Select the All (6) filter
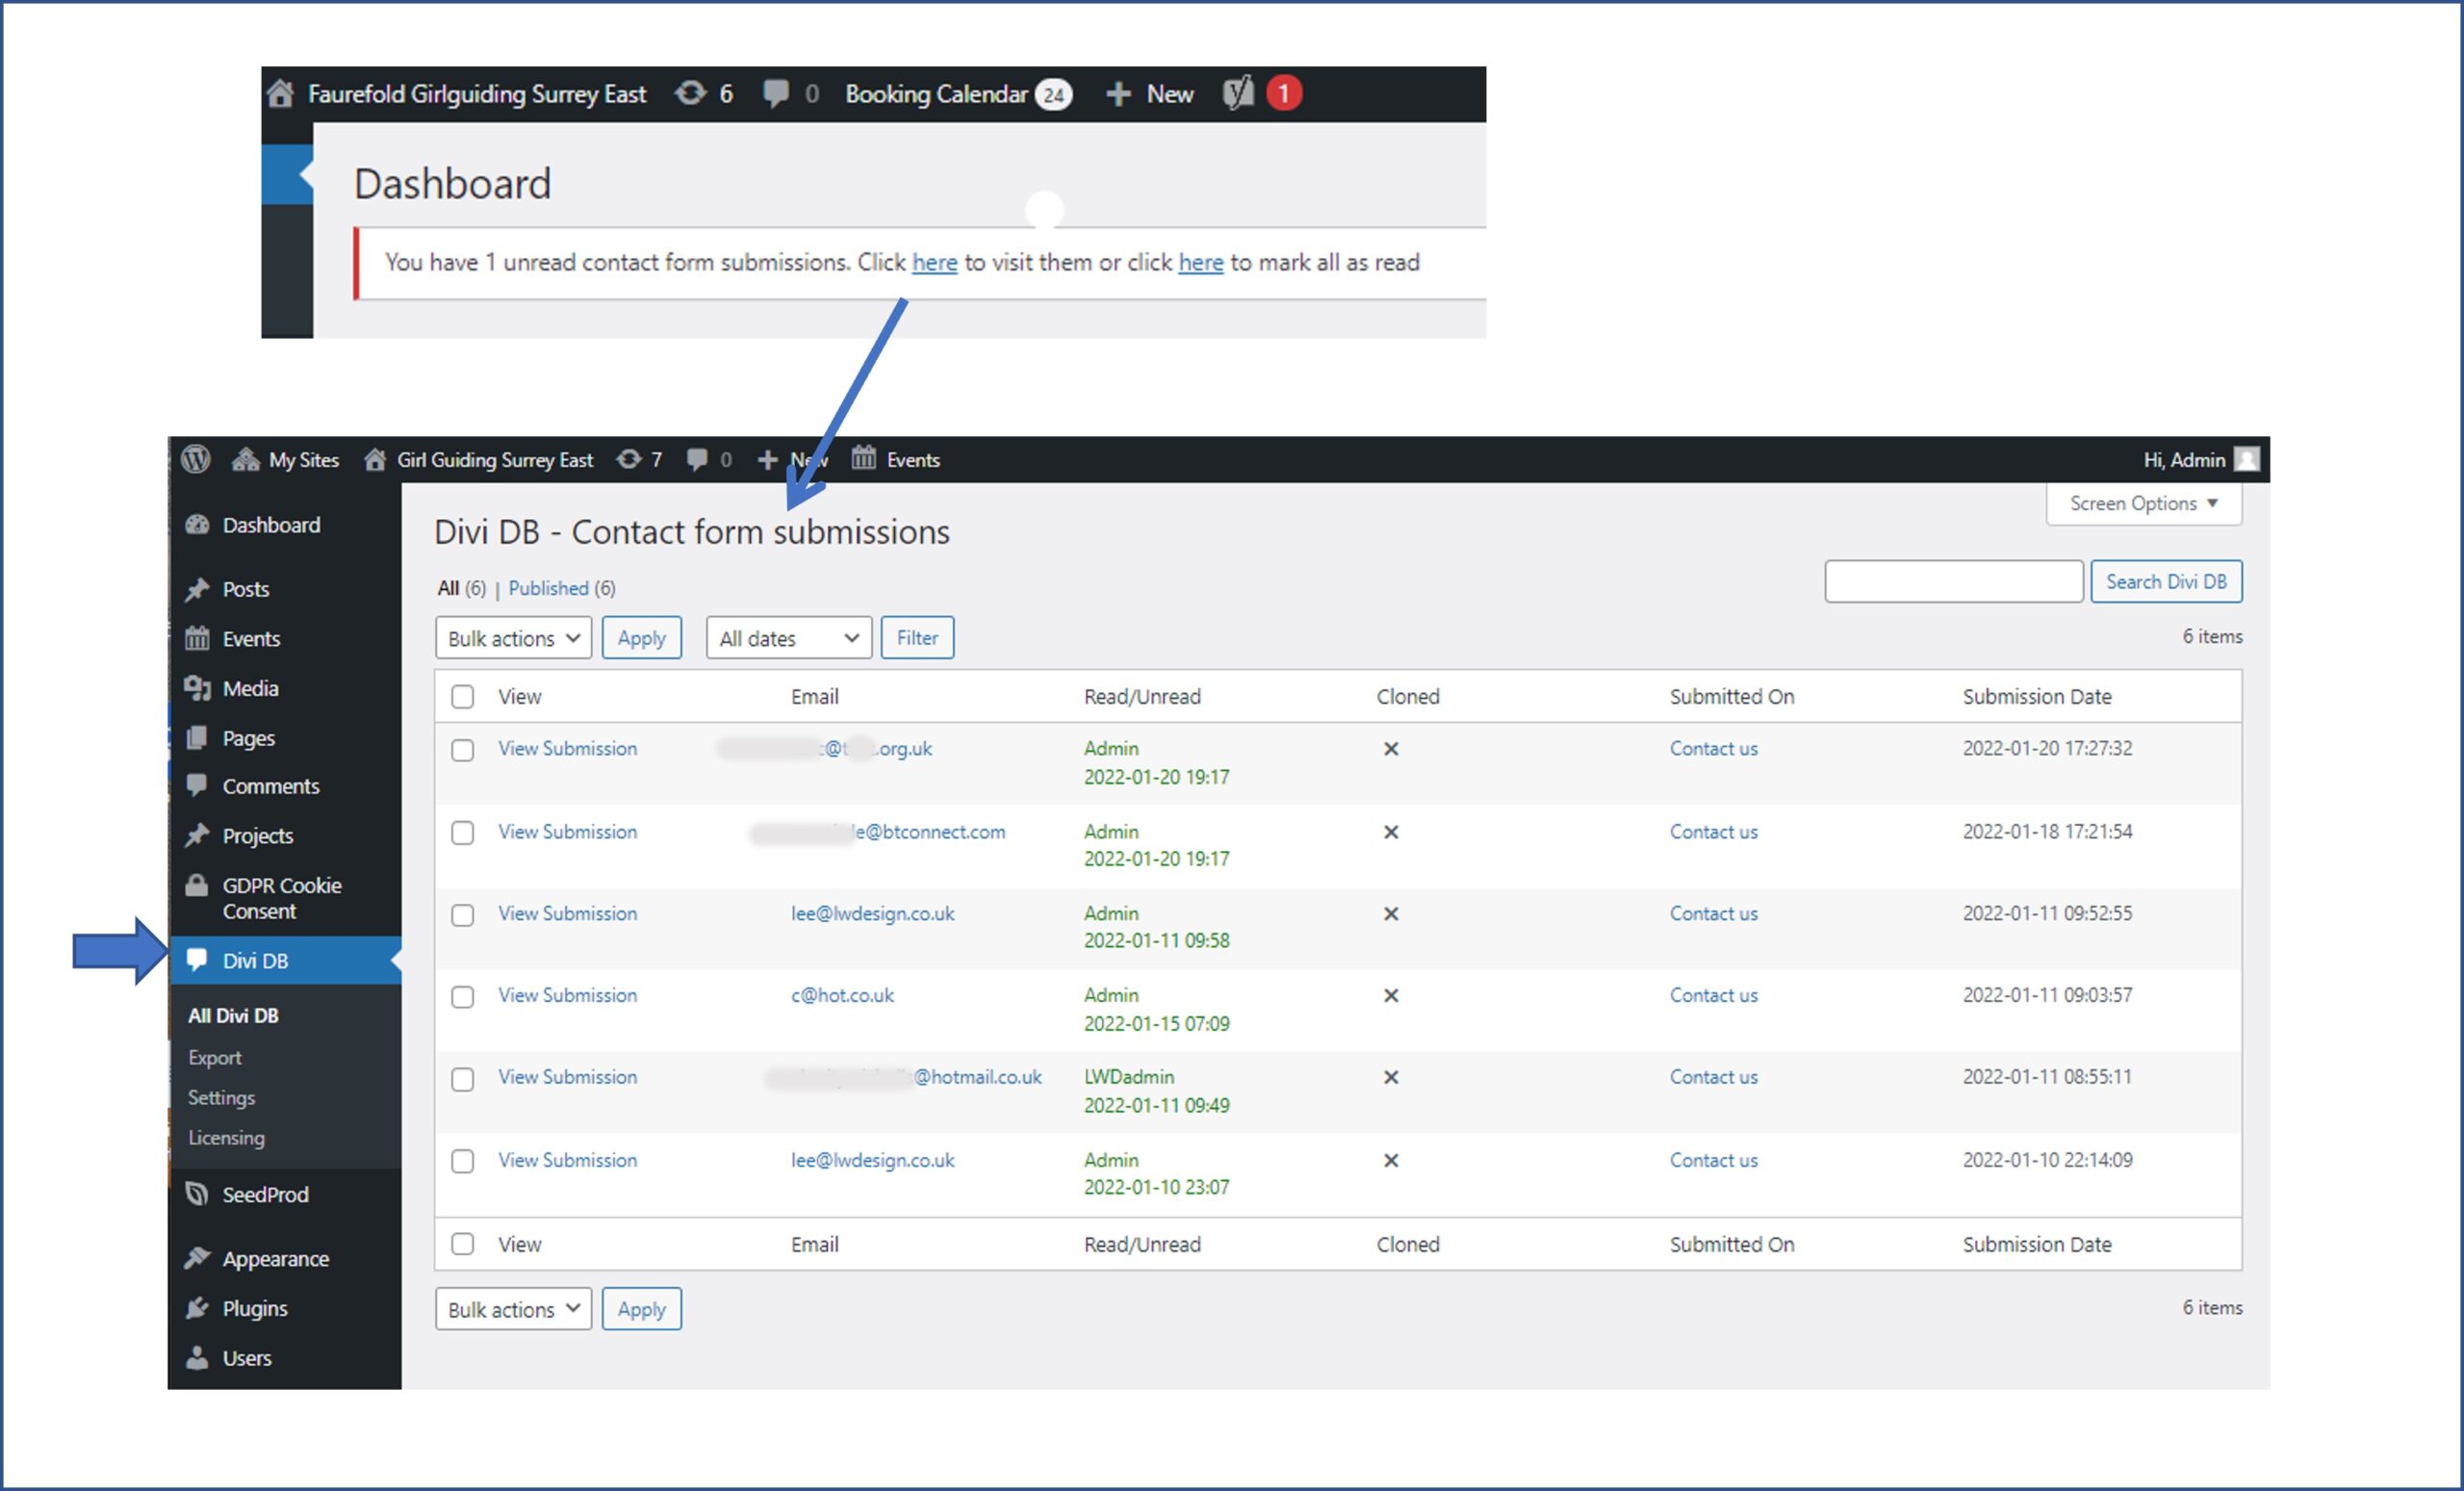Screen dimensions: 2464x1491 (x=461, y=588)
